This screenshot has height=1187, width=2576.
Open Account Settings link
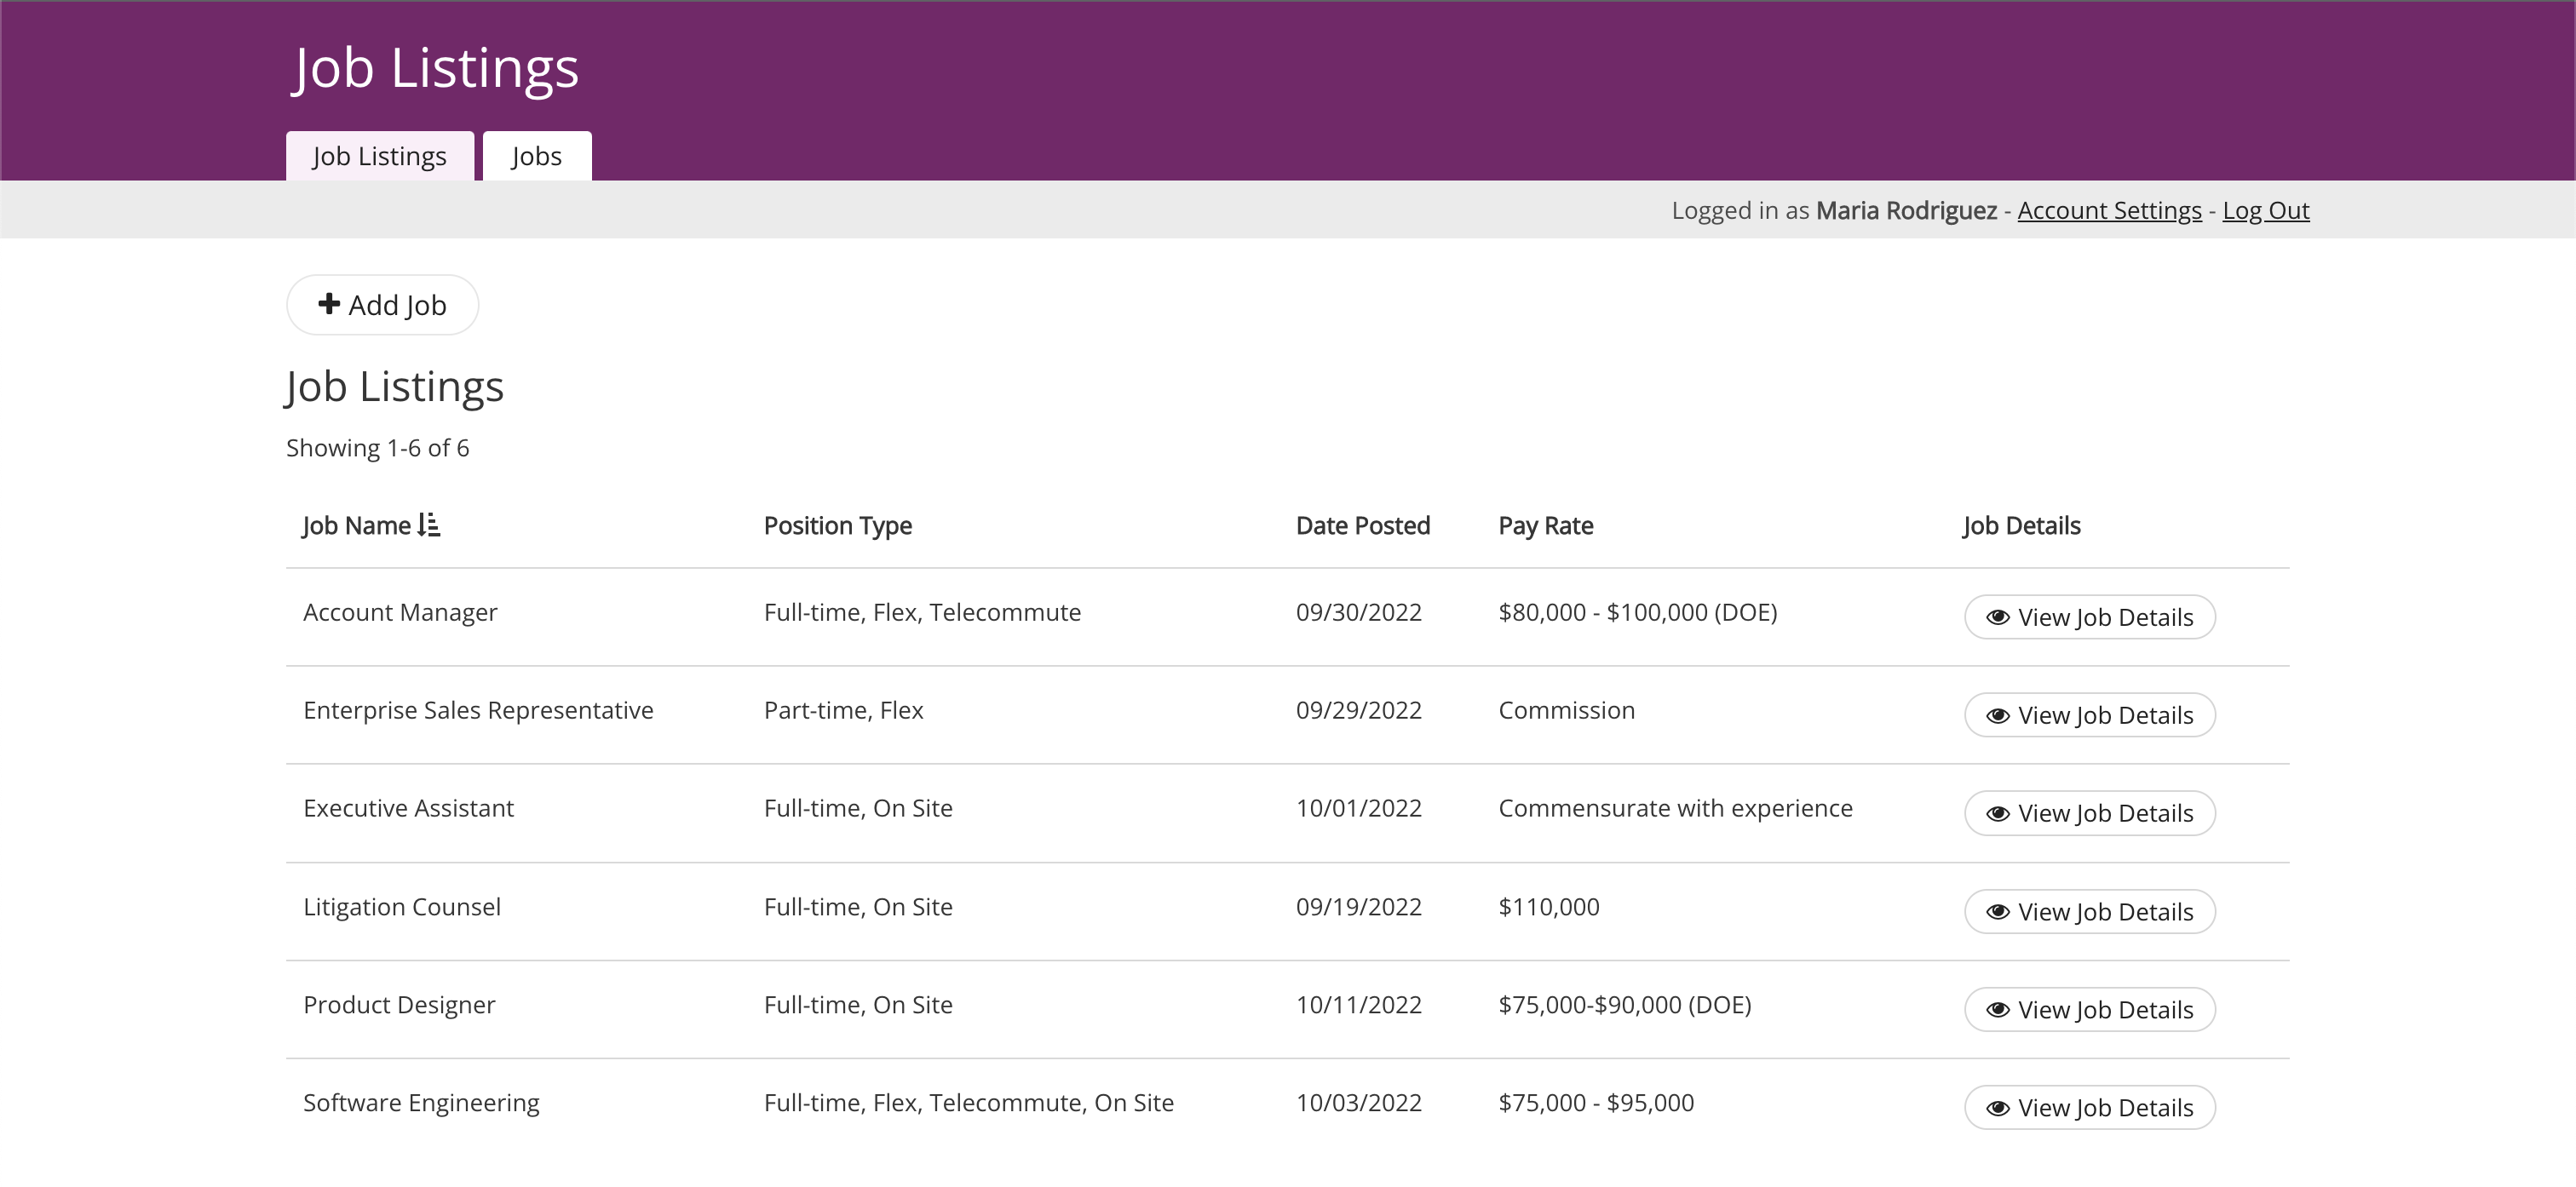pos(2109,210)
